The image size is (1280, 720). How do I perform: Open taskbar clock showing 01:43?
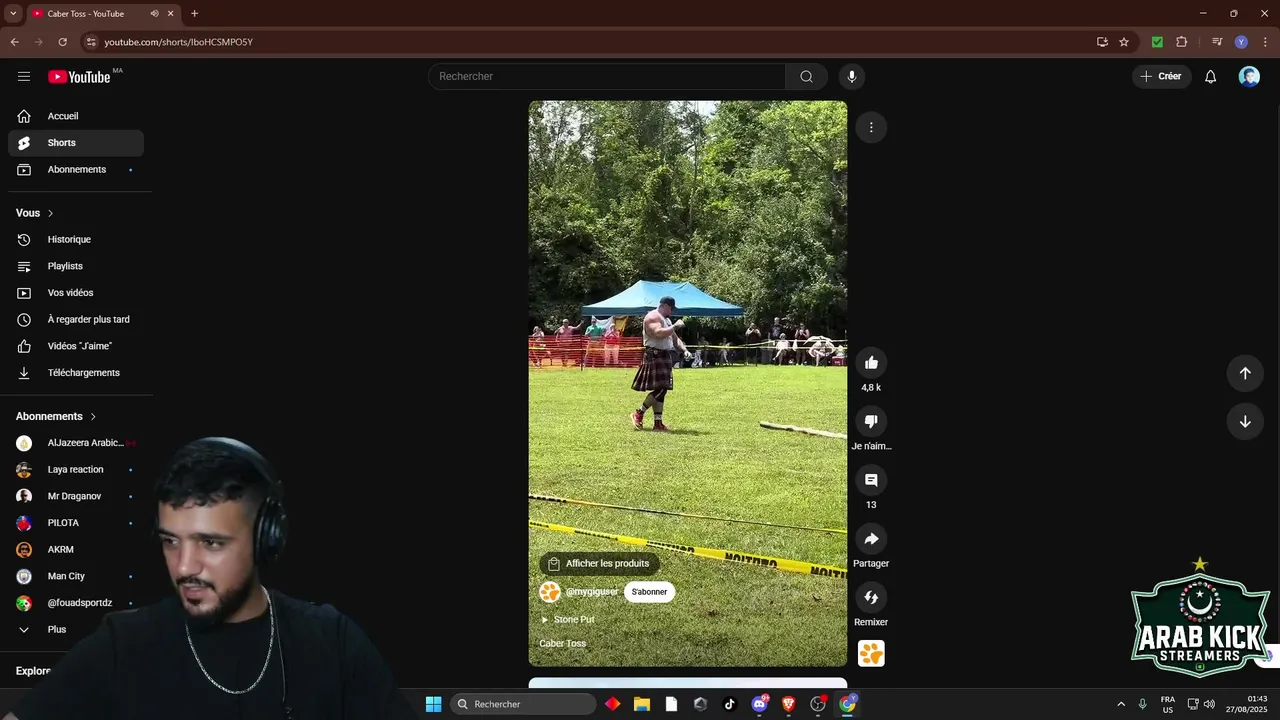pos(1247,704)
